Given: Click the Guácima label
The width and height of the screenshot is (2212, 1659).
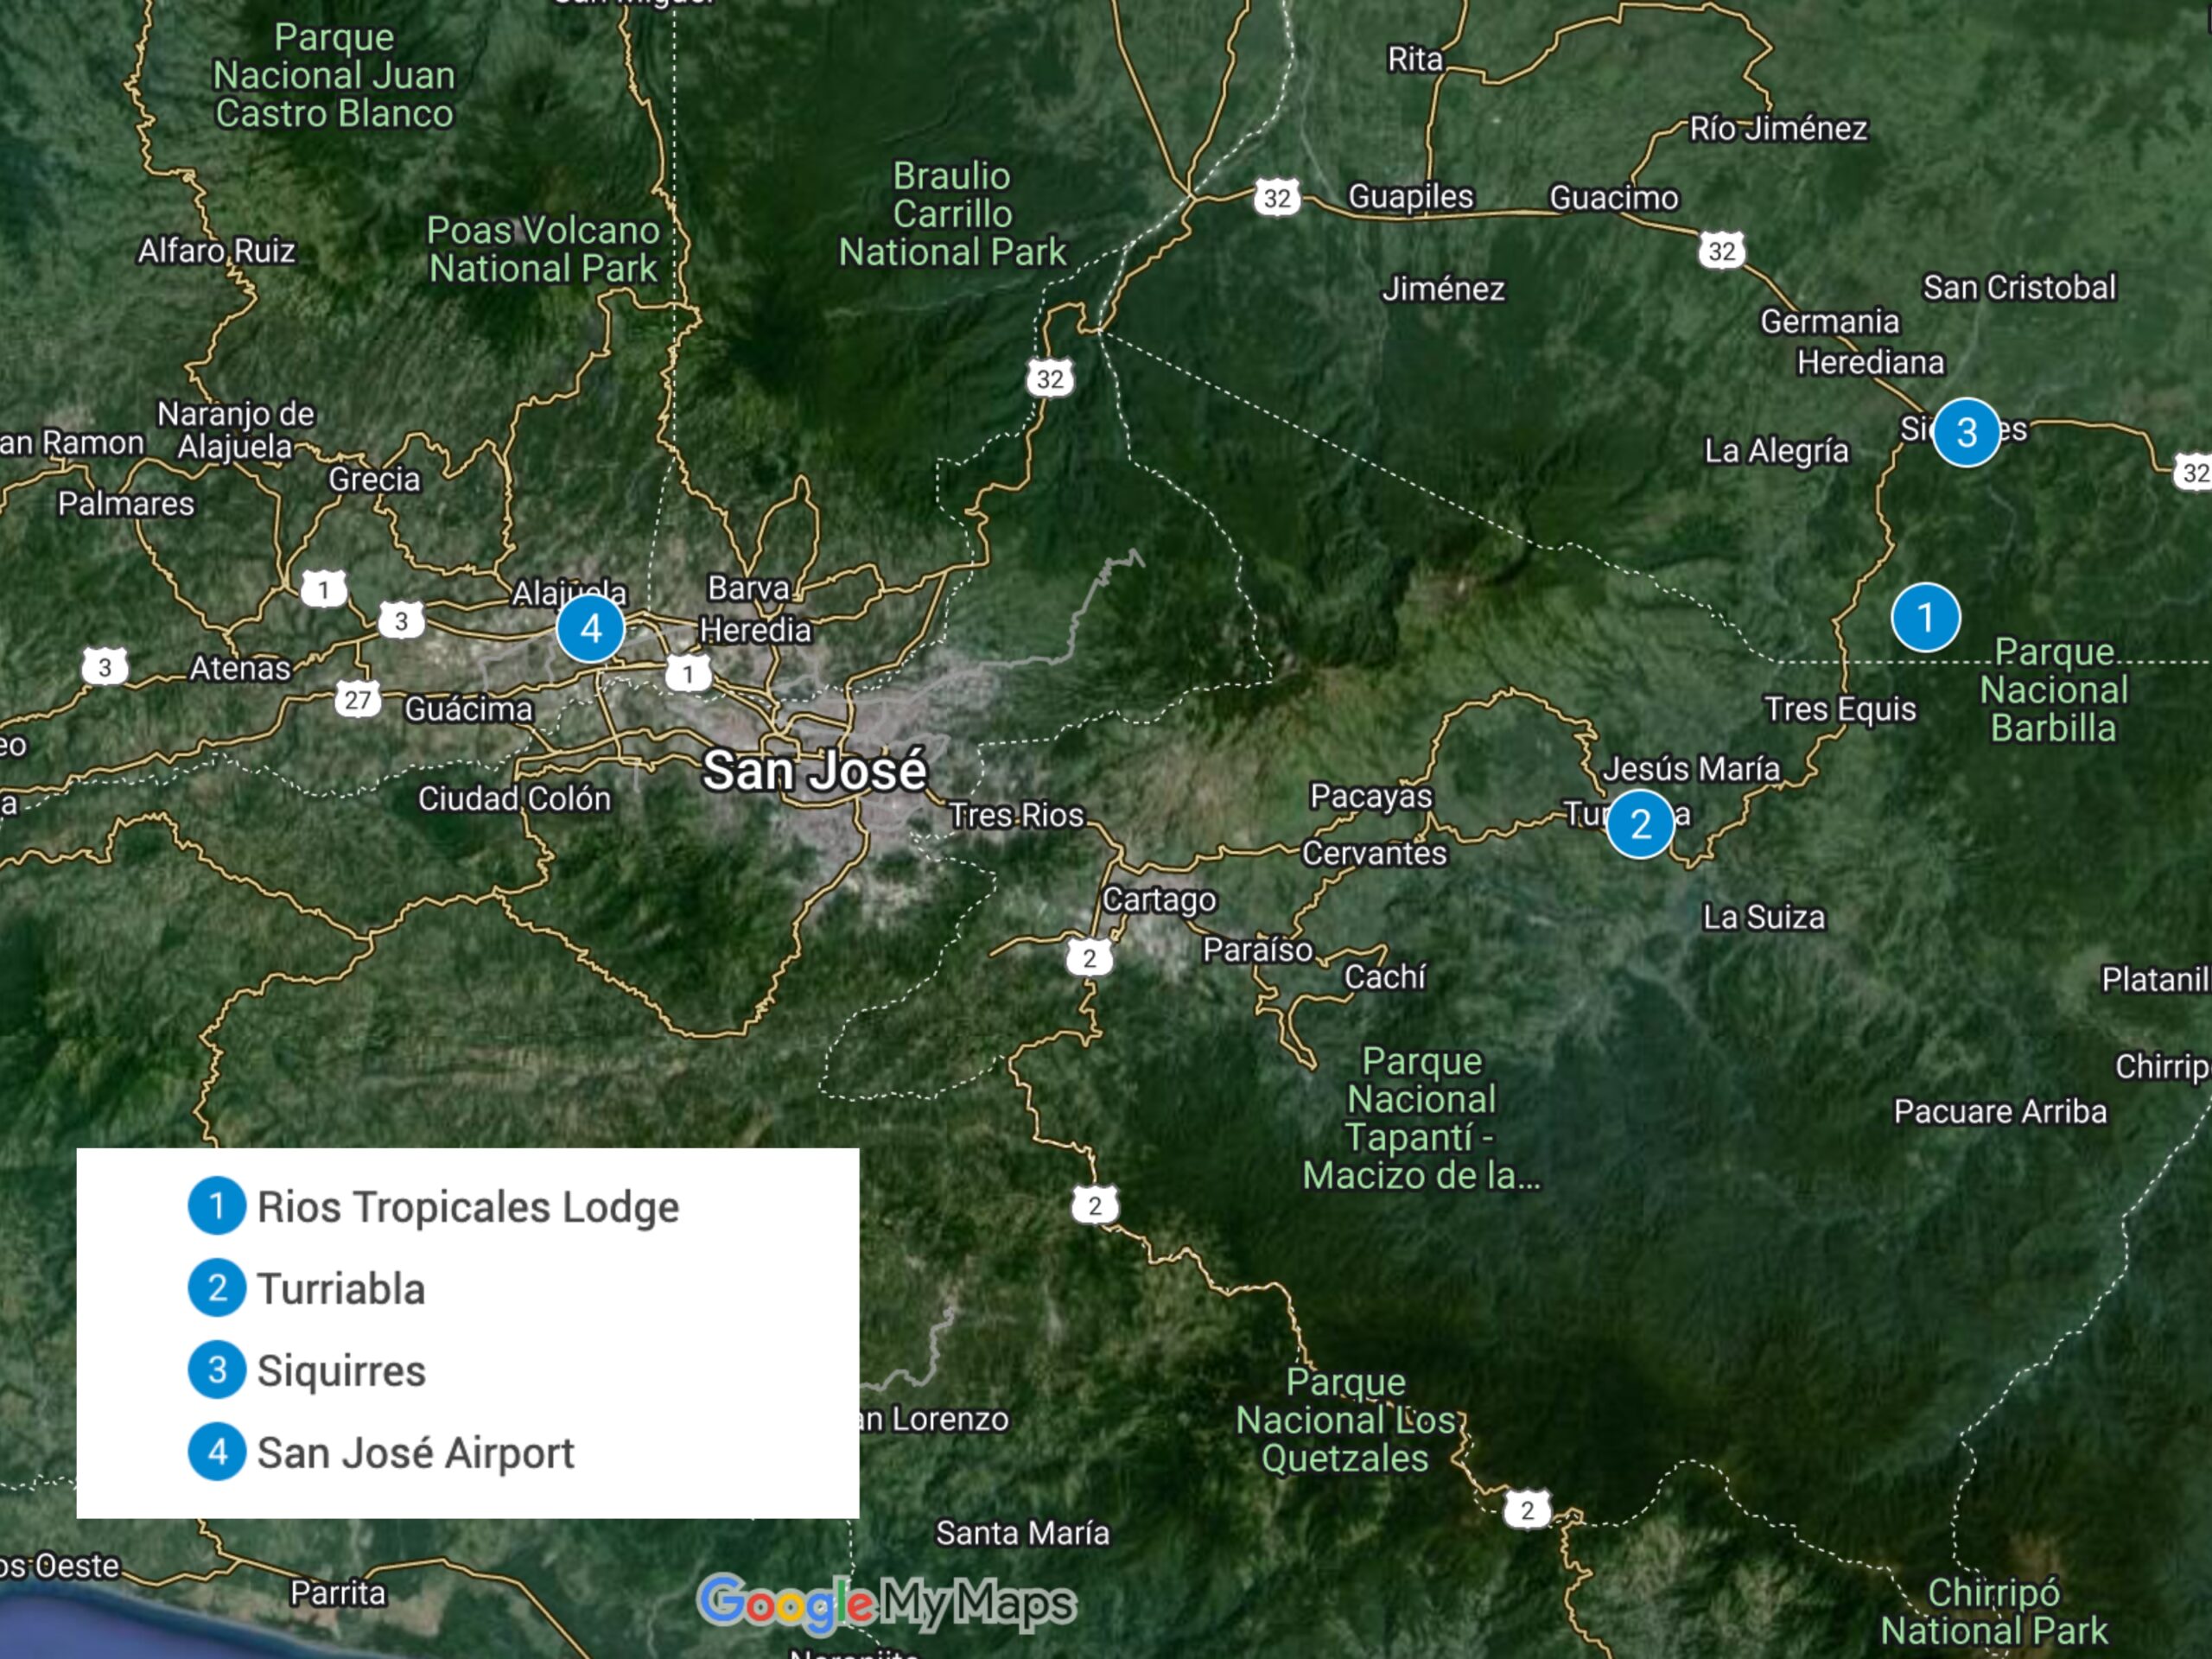Looking at the screenshot, I should click(468, 709).
